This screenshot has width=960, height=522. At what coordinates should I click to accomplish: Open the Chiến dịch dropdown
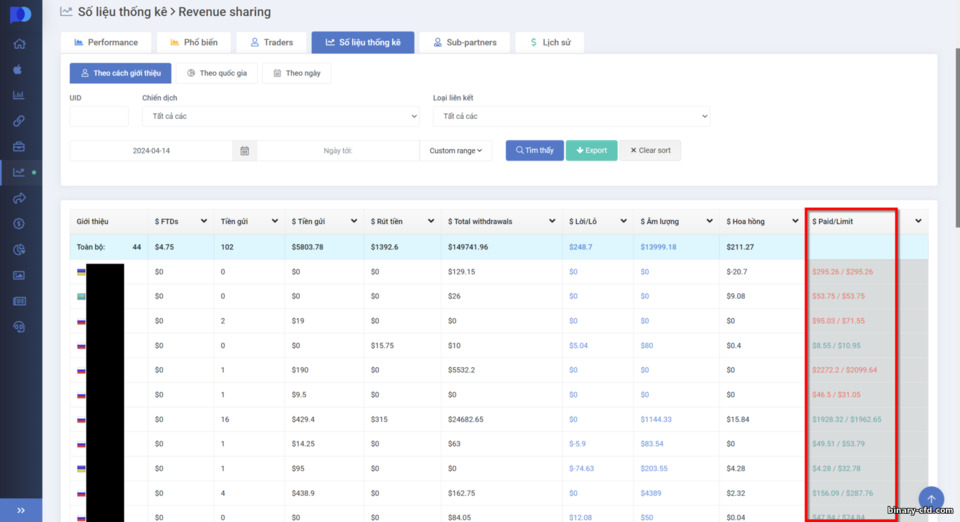[x=280, y=116]
